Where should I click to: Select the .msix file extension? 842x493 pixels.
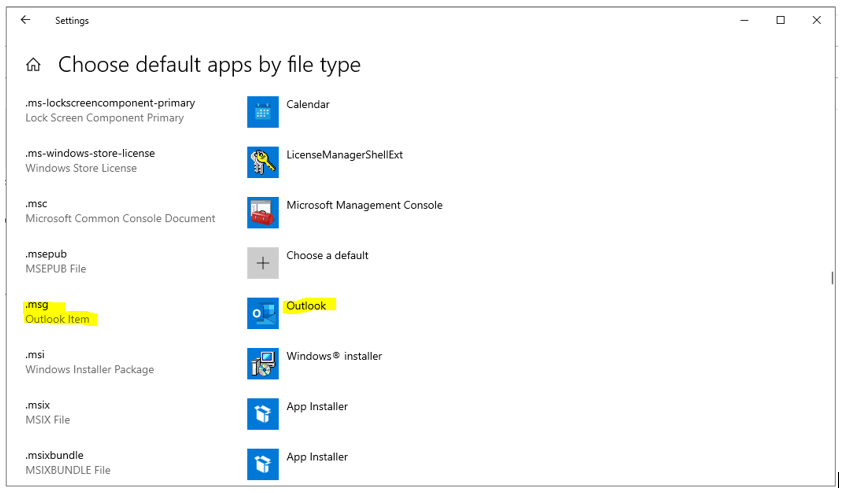click(x=38, y=405)
